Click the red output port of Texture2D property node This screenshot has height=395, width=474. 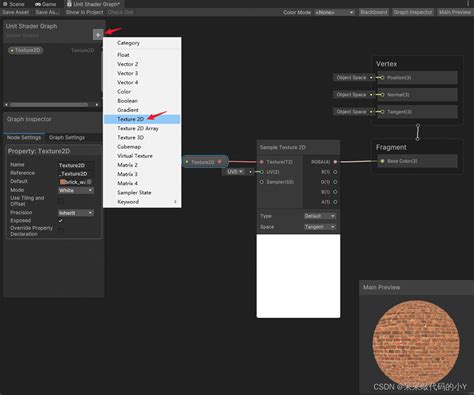click(x=219, y=162)
